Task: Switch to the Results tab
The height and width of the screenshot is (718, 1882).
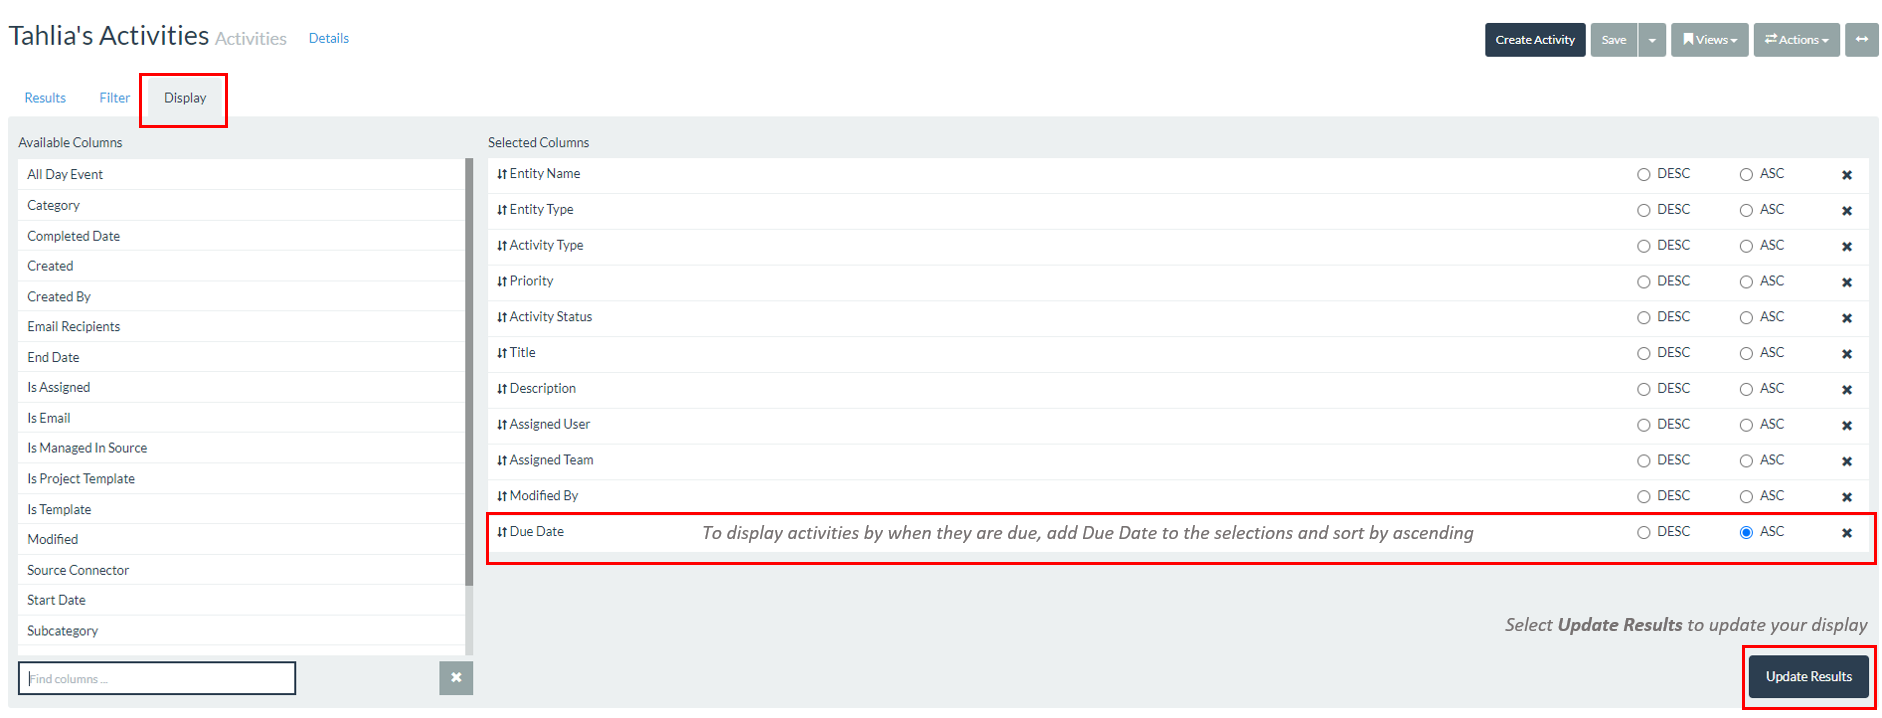Action: tap(45, 98)
